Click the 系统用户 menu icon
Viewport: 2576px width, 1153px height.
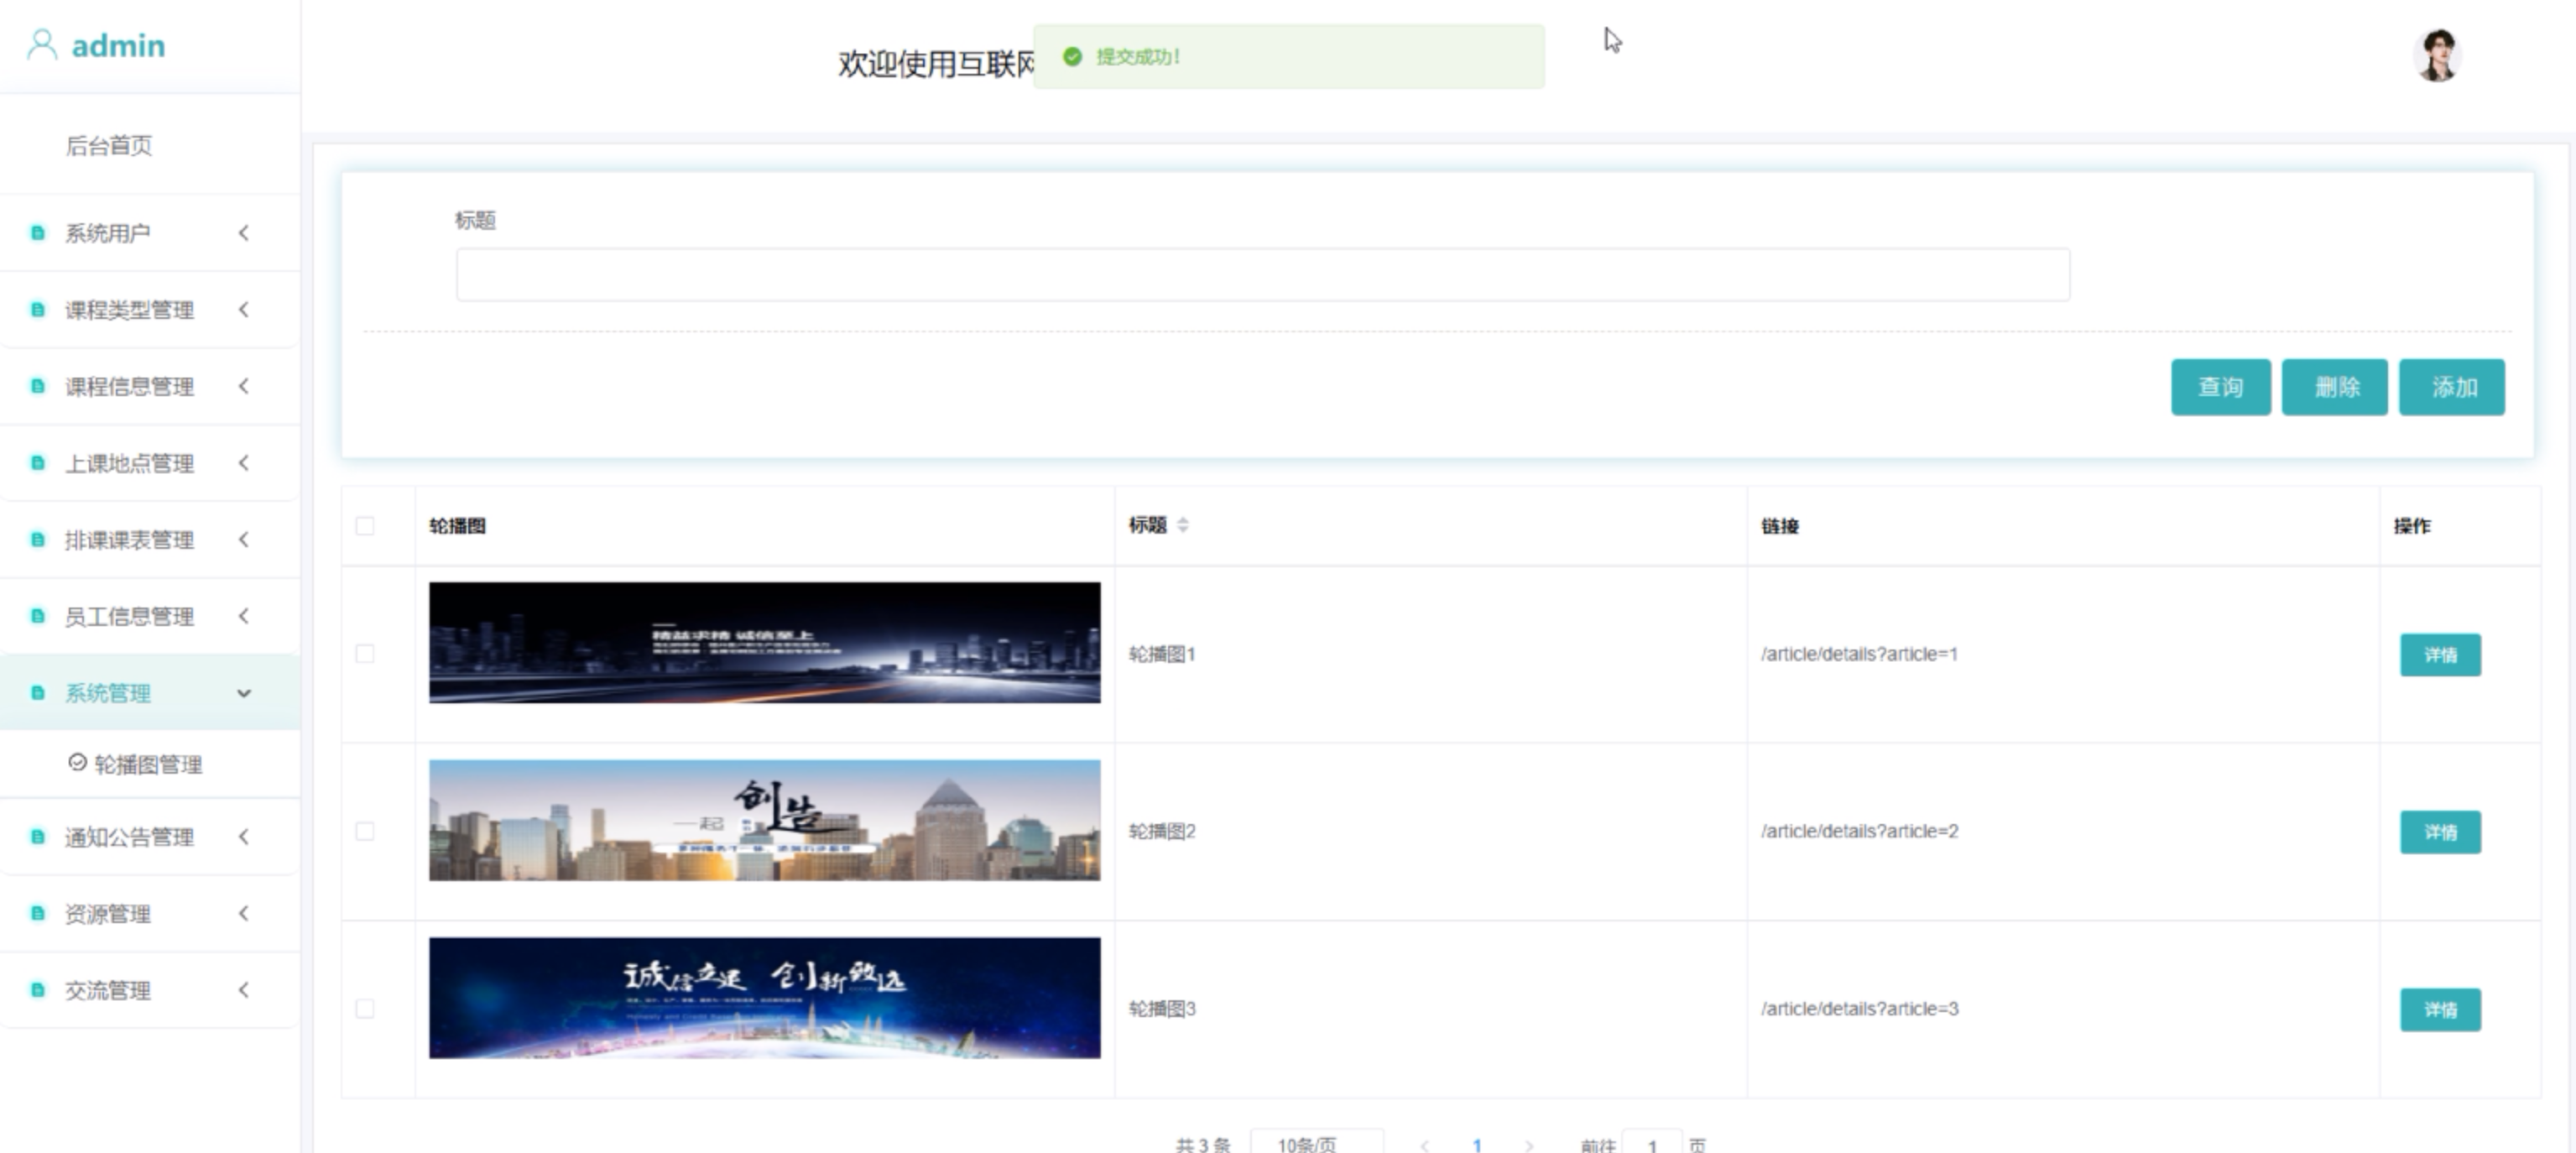tap(38, 233)
